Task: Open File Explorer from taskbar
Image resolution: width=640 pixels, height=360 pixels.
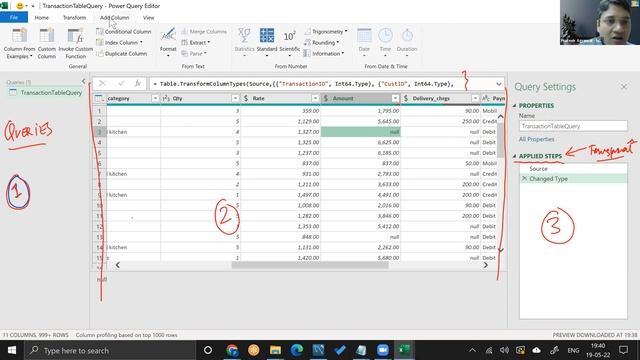Action: click(x=275, y=350)
